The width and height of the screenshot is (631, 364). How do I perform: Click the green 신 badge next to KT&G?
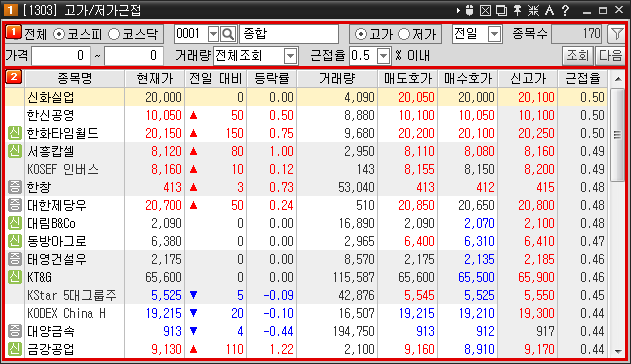(14, 277)
